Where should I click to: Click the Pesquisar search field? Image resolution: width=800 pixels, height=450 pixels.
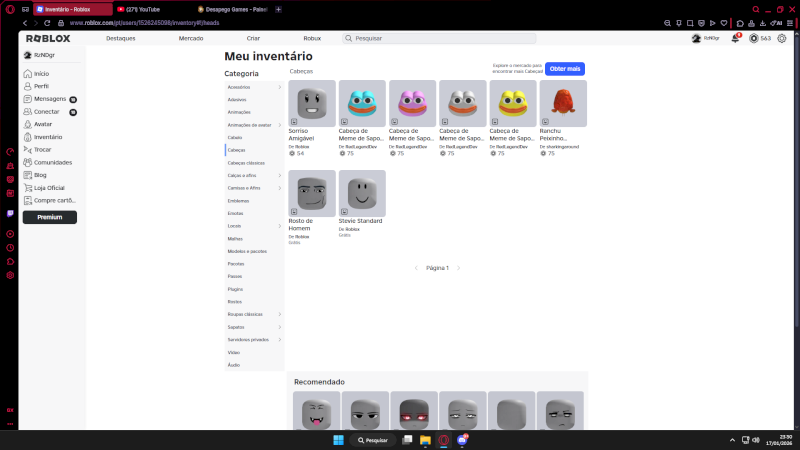(440, 38)
